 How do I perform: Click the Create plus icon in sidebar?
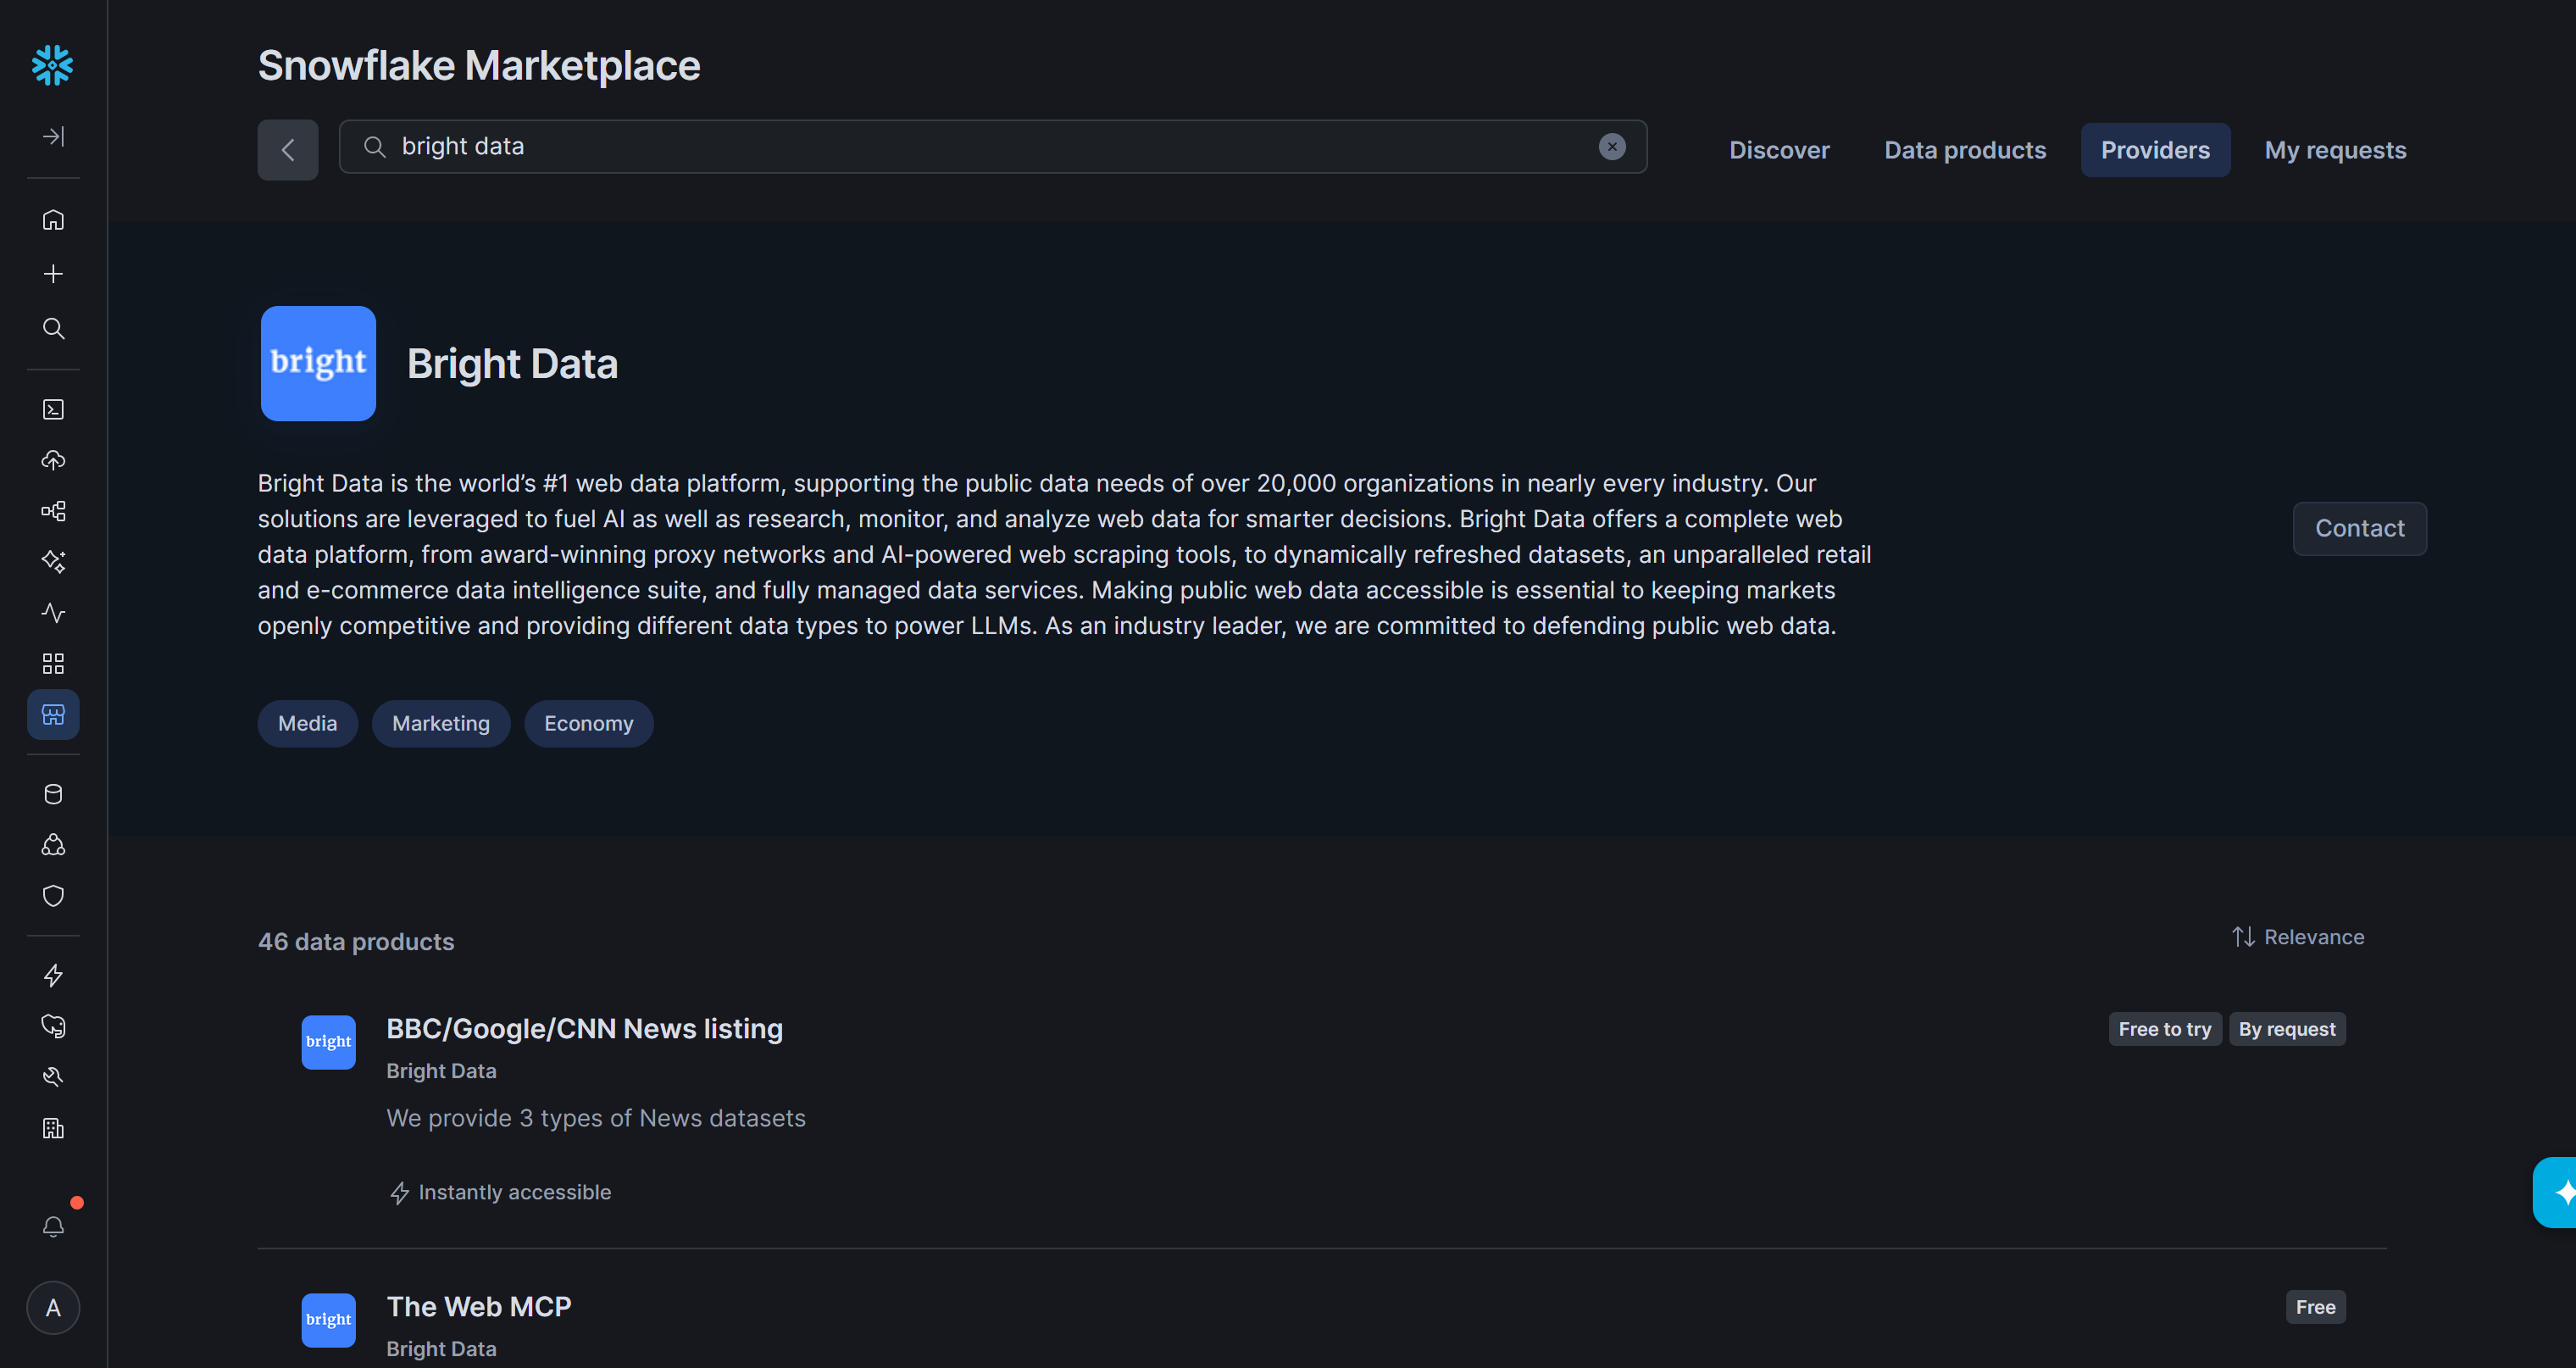(x=53, y=274)
